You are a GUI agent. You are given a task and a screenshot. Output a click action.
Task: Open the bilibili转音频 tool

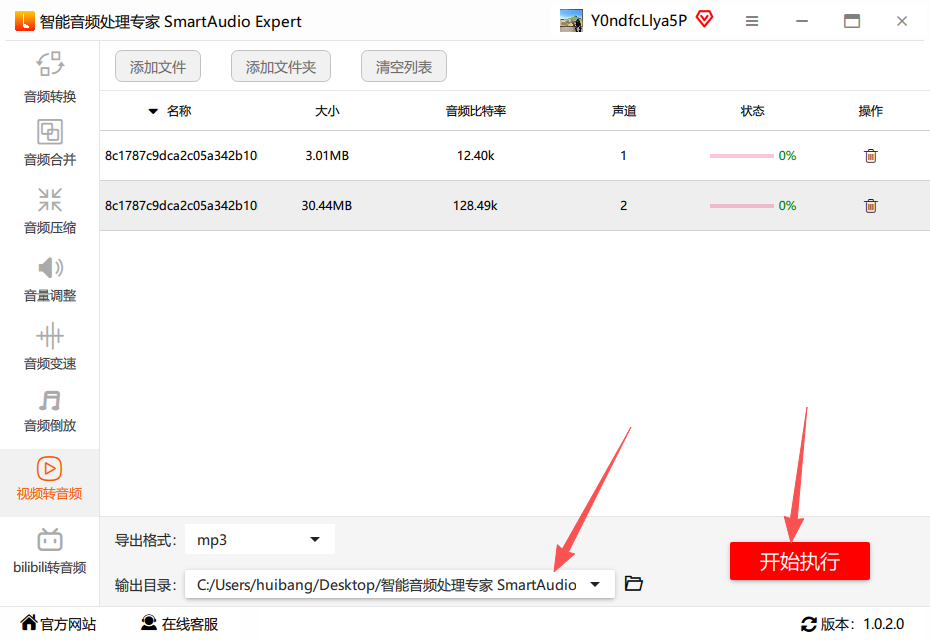pos(50,550)
